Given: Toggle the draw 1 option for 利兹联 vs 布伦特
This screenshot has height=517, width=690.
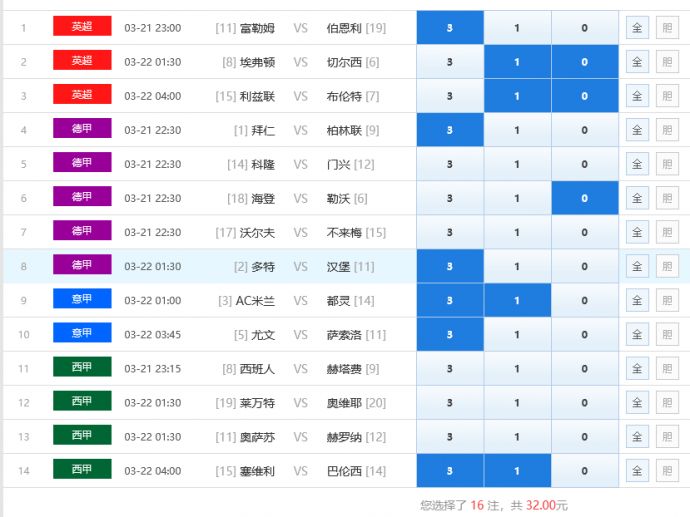Looking at the screenshot, I should point(516,96).
